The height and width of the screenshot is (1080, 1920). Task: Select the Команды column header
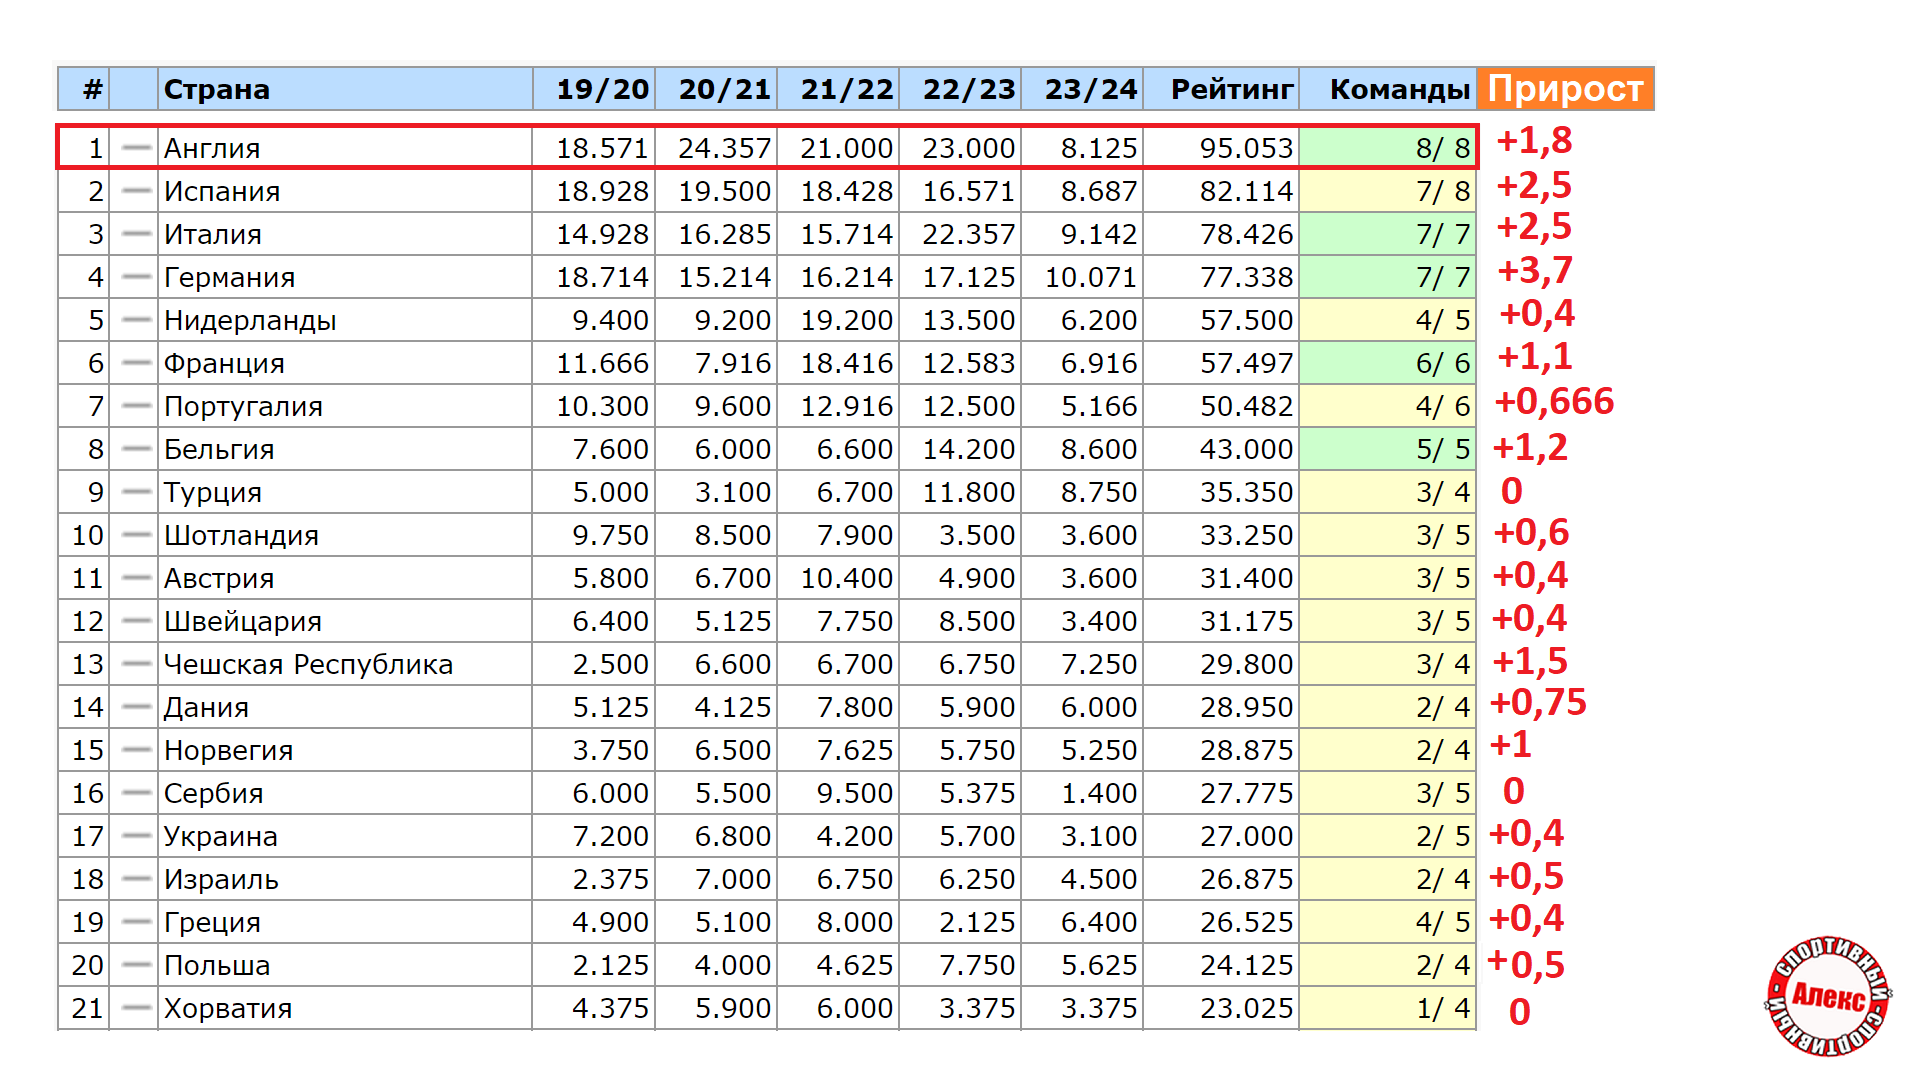[x=1399, y=89]
